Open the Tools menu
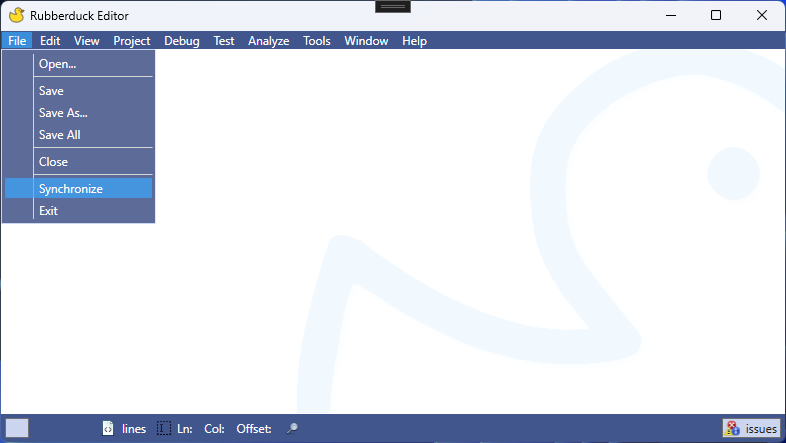The height and width of the screenshot is (443, 786). tap(317, 41)
